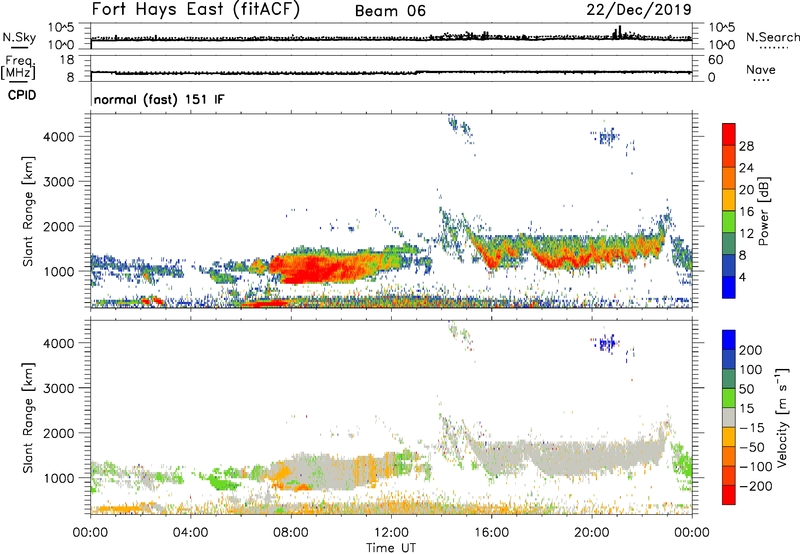Click the 'Velocity [m s-1]' colorbar label

782,418
